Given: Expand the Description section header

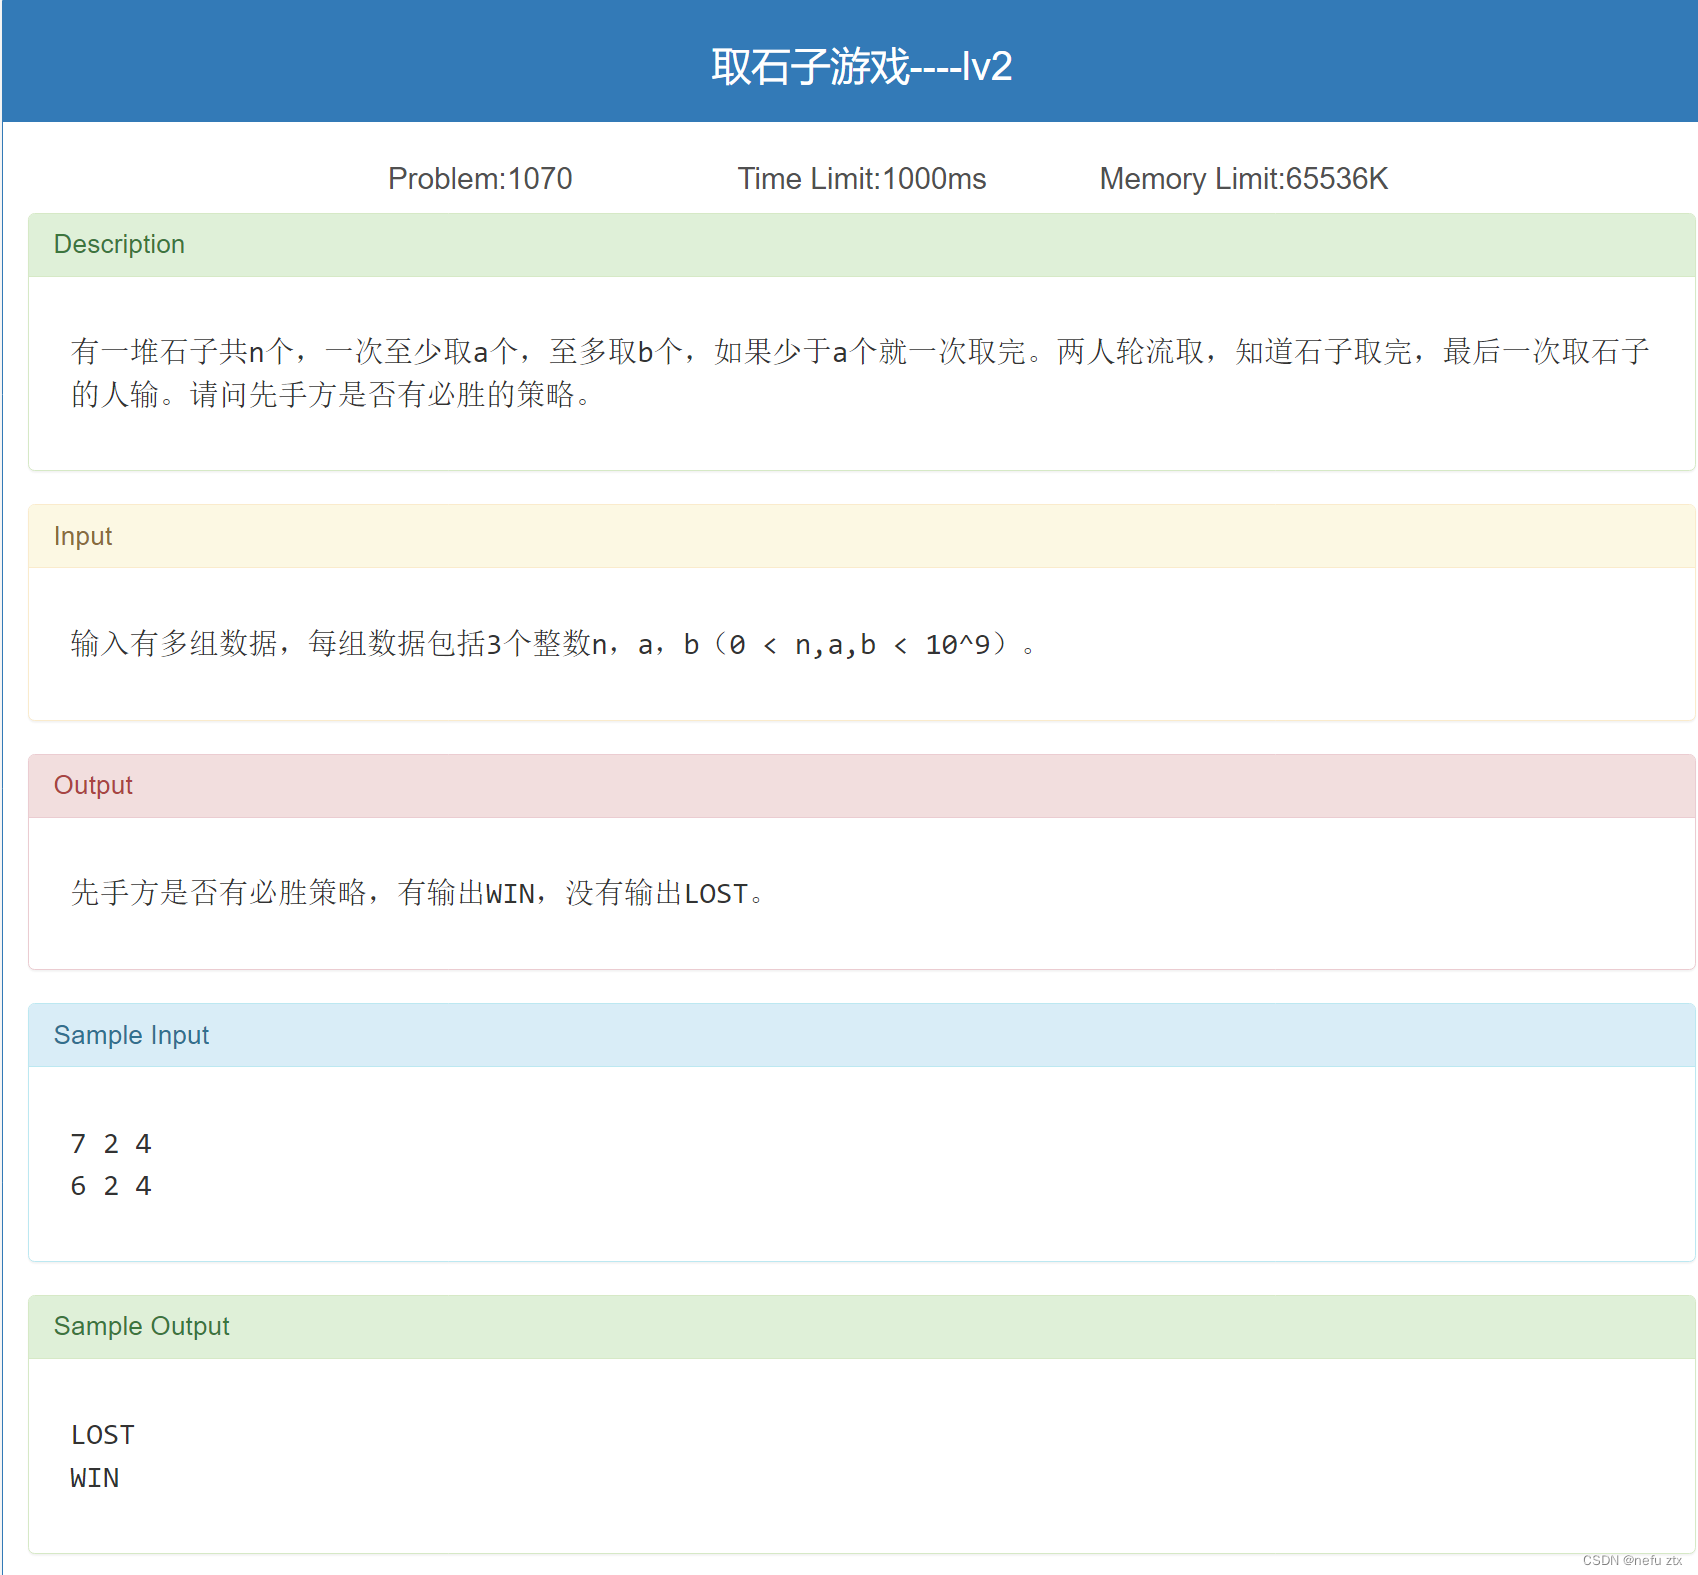Looking at the screenshot, I should pyautogui.click(x=119, y=244).
